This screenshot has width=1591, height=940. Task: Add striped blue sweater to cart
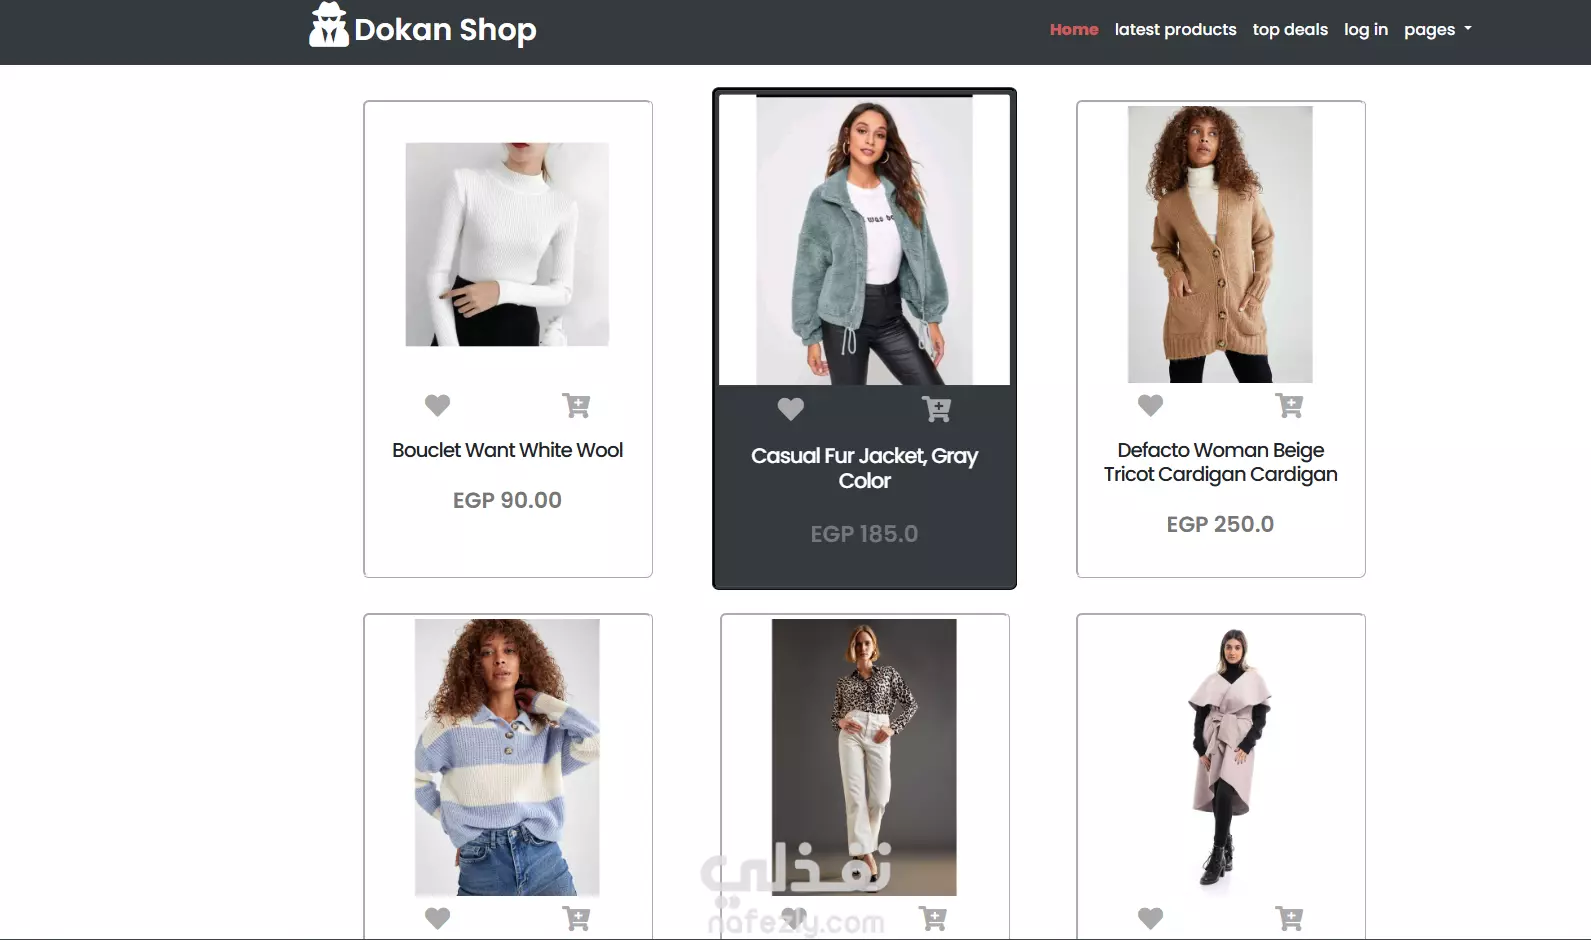tap(576, 918)
